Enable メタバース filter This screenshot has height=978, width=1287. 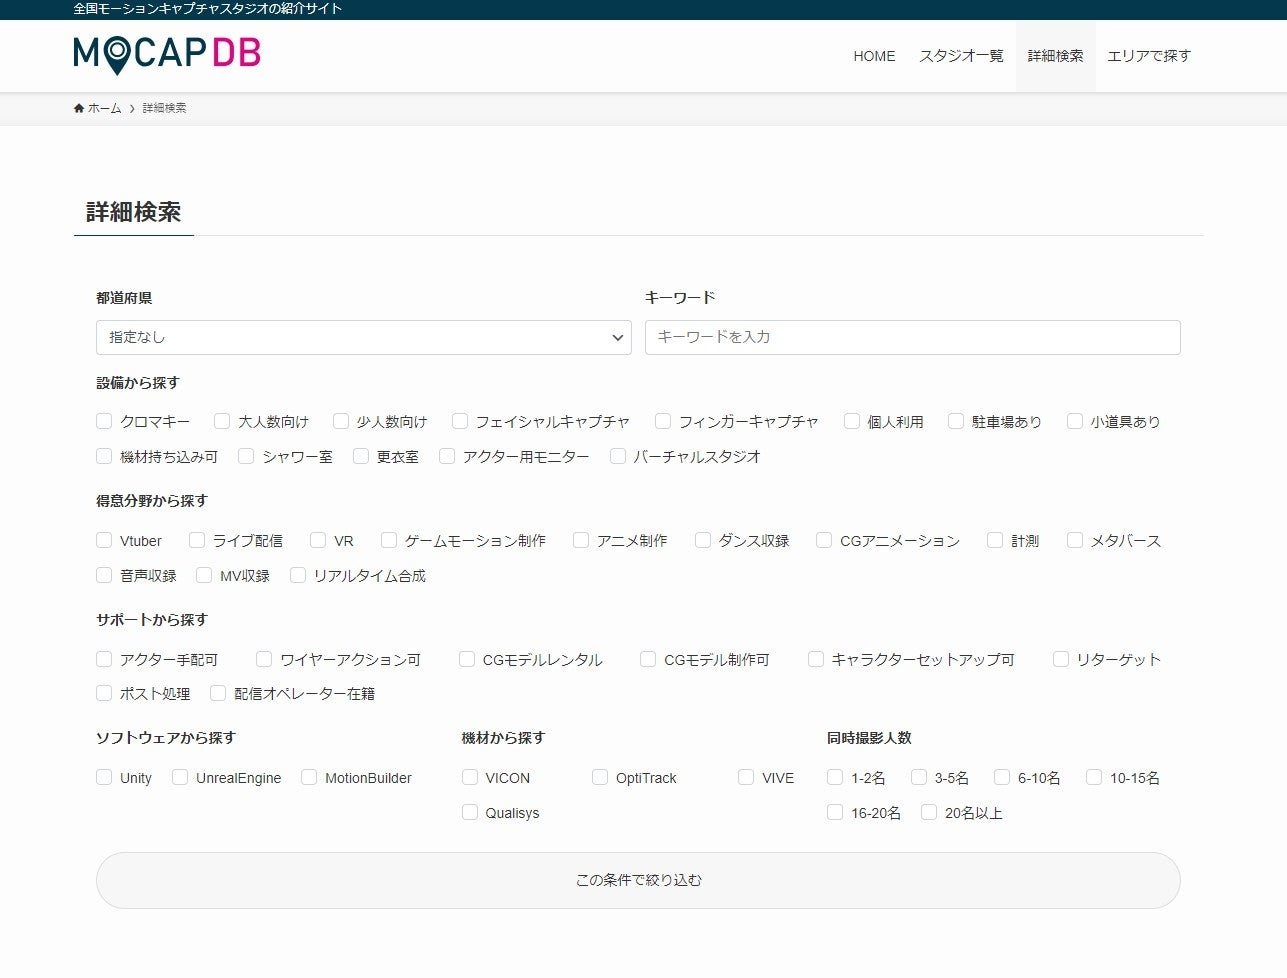(1075, 540)
